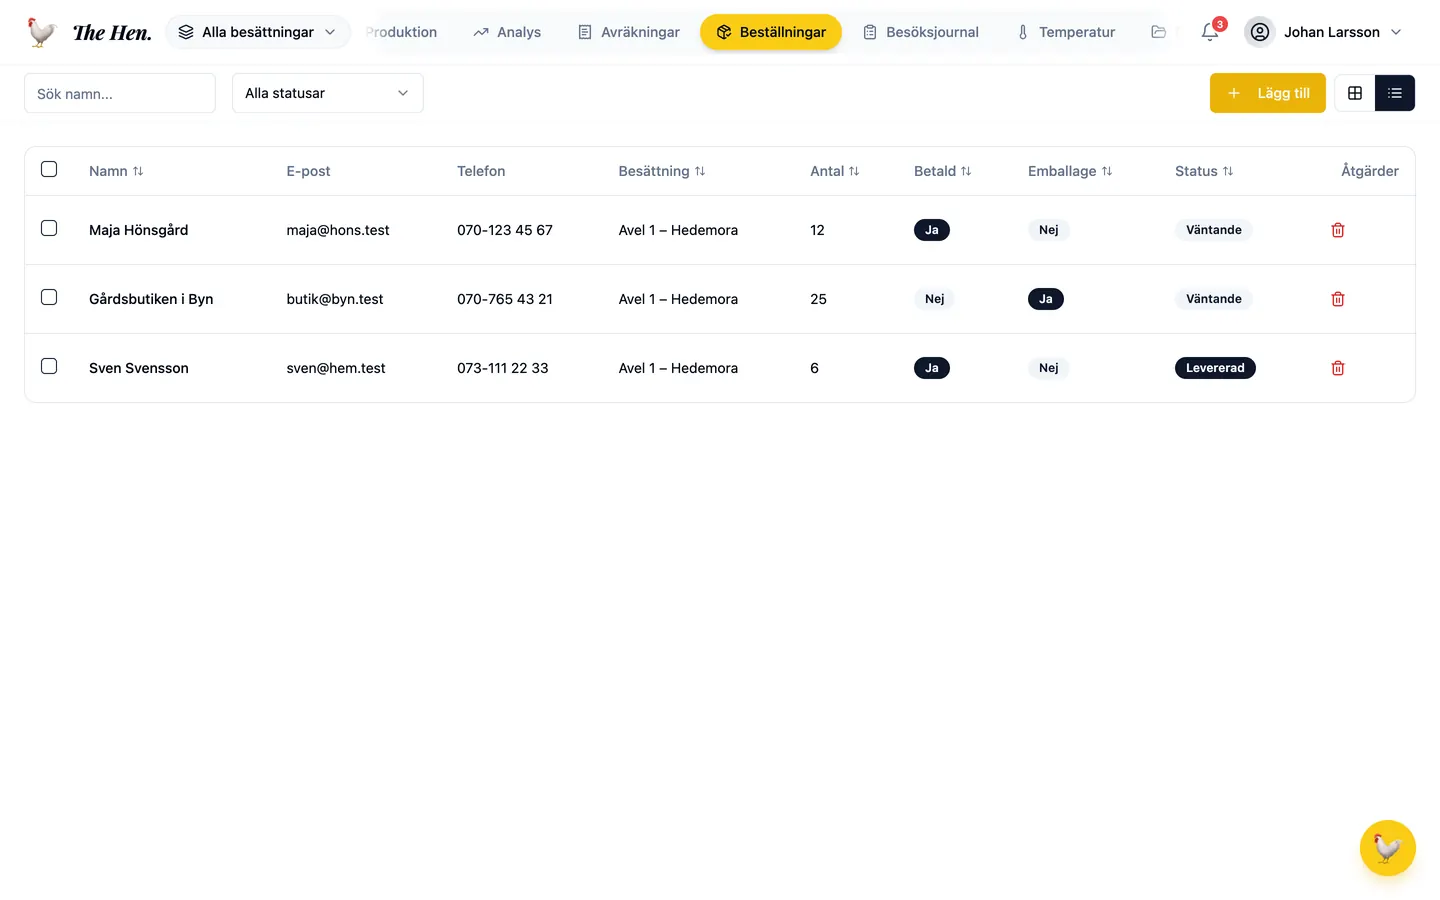
Task: Sort table by Antal column
Action: tap(835, 171)
